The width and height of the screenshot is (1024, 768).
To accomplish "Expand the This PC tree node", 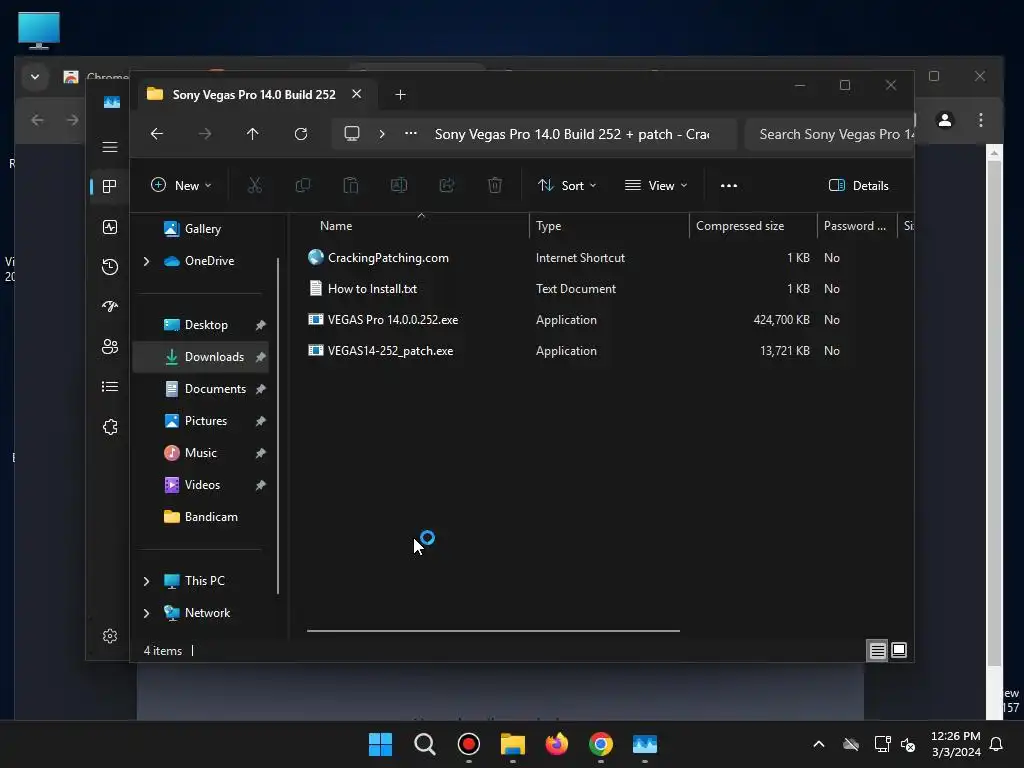I will click(146, 581).
